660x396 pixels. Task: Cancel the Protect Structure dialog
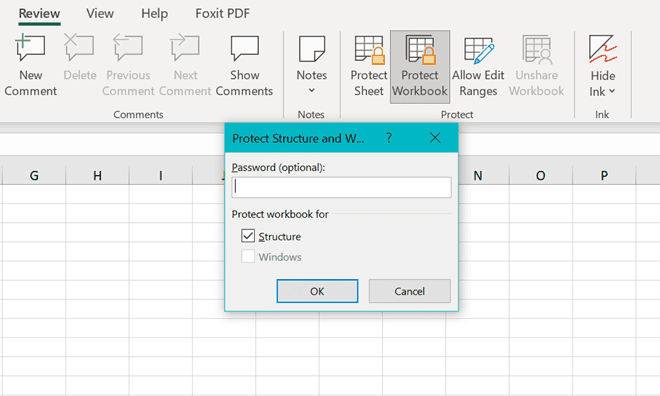click(410, 291)
